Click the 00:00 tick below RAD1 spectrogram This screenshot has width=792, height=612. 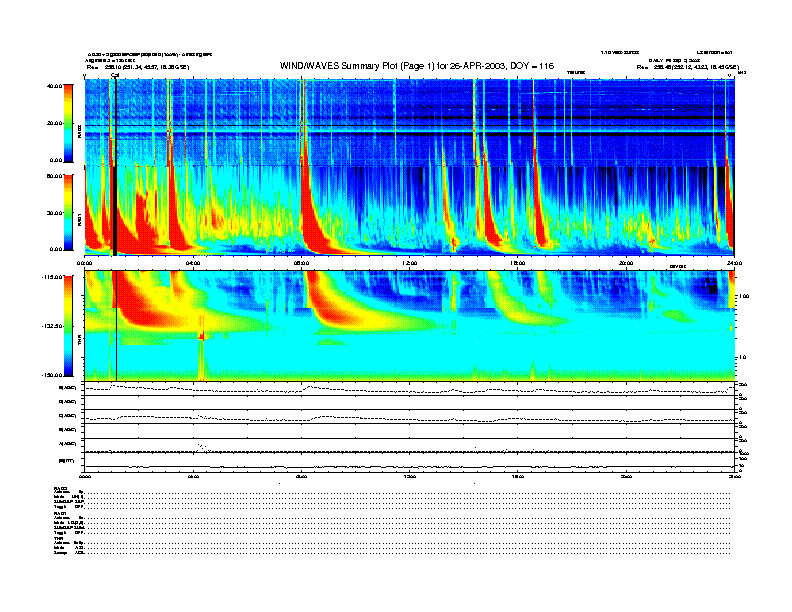(x=84, y=263)
